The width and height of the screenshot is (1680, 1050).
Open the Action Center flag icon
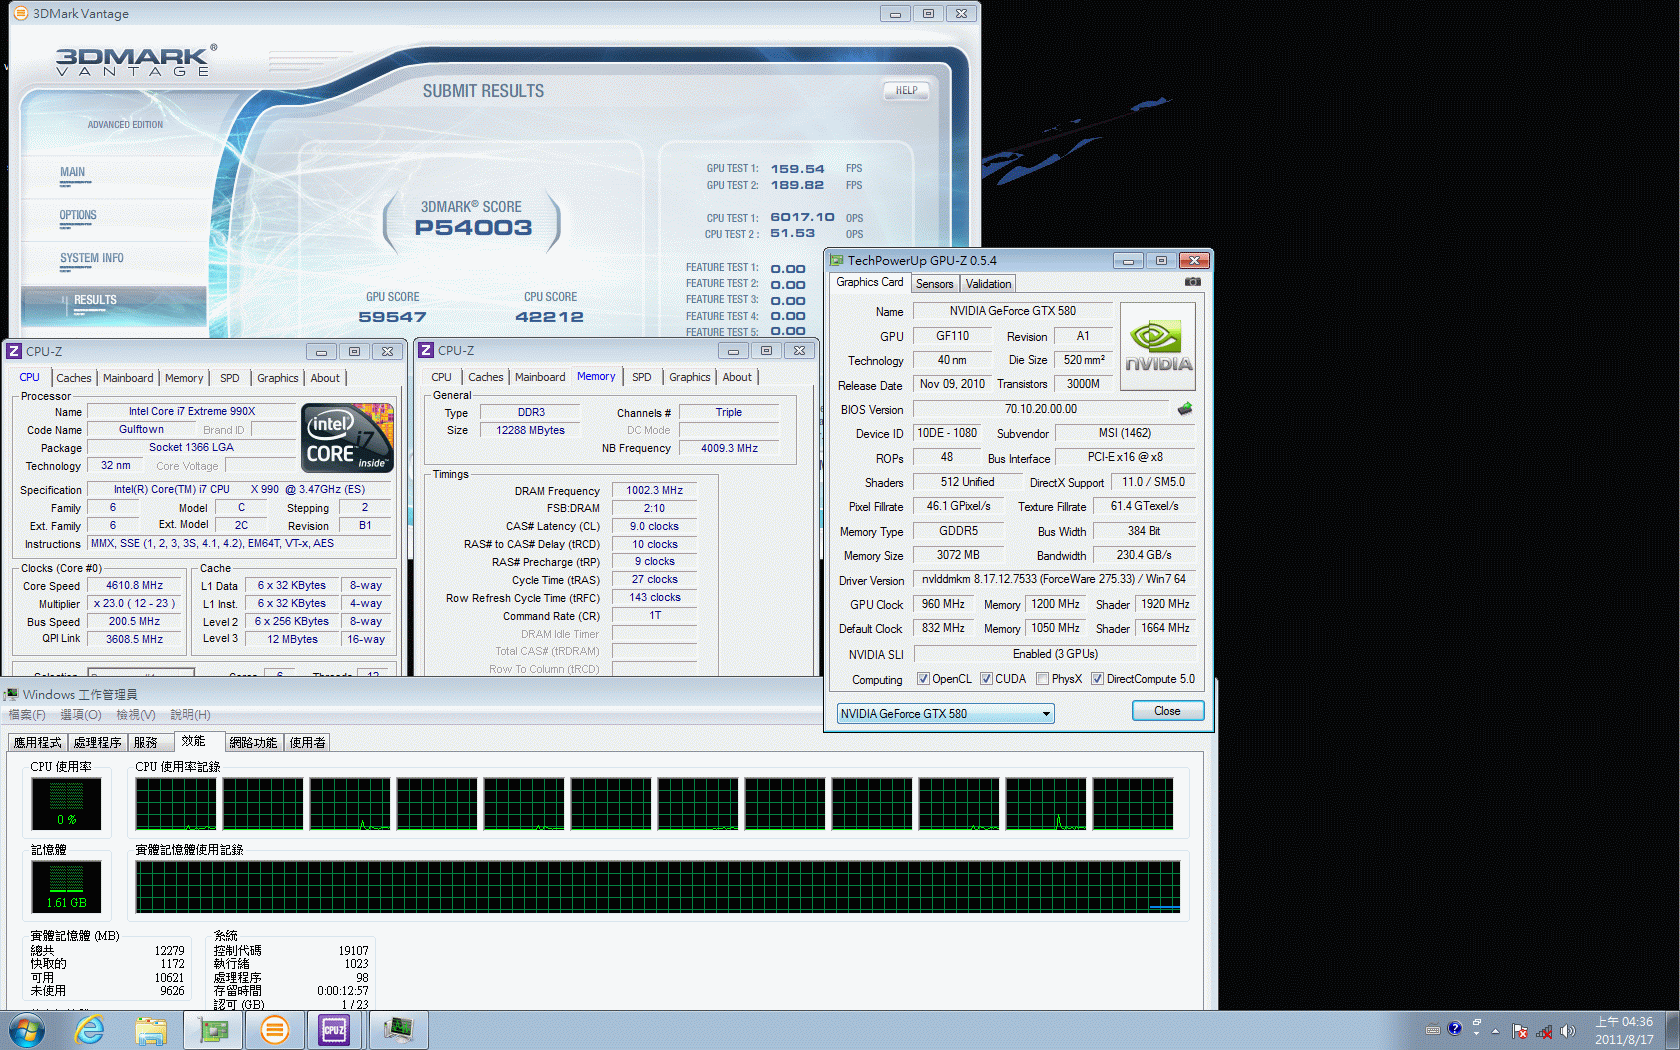(x=1520, y=1031)
